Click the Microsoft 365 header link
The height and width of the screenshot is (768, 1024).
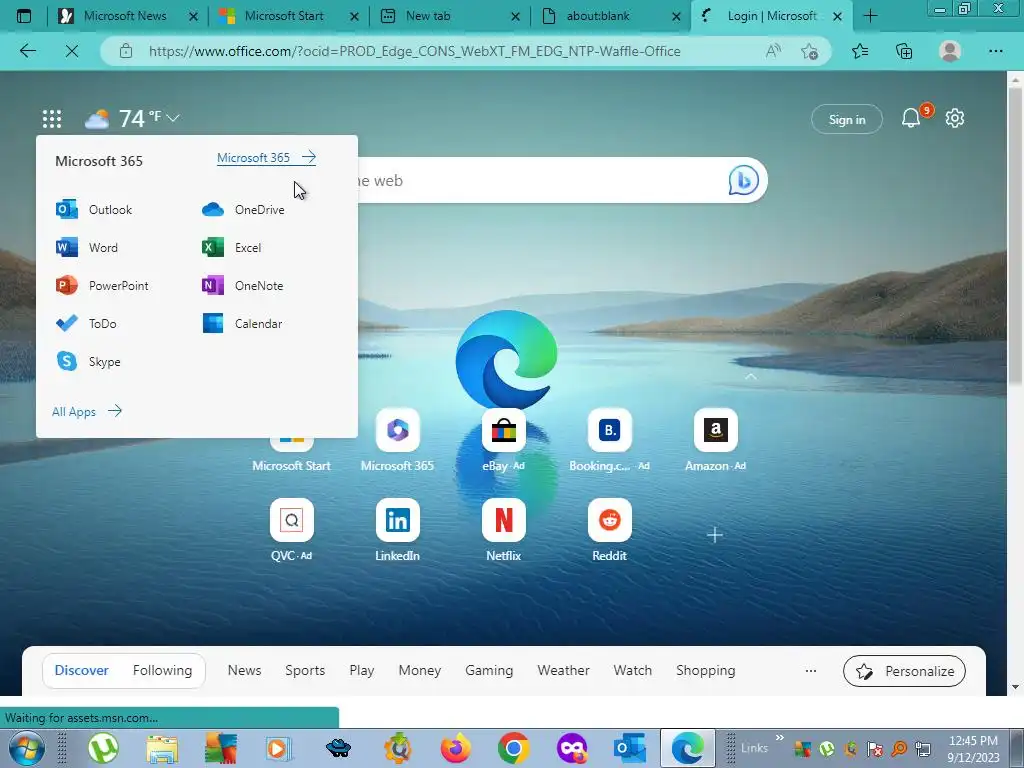tap(266, 157)
